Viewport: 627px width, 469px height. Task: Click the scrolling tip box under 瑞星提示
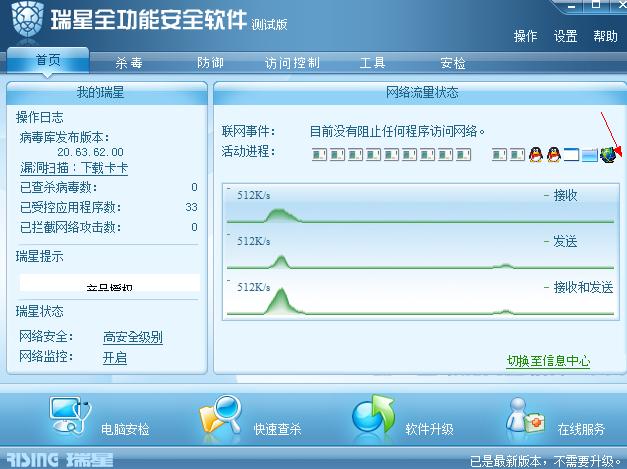(110, 283)
